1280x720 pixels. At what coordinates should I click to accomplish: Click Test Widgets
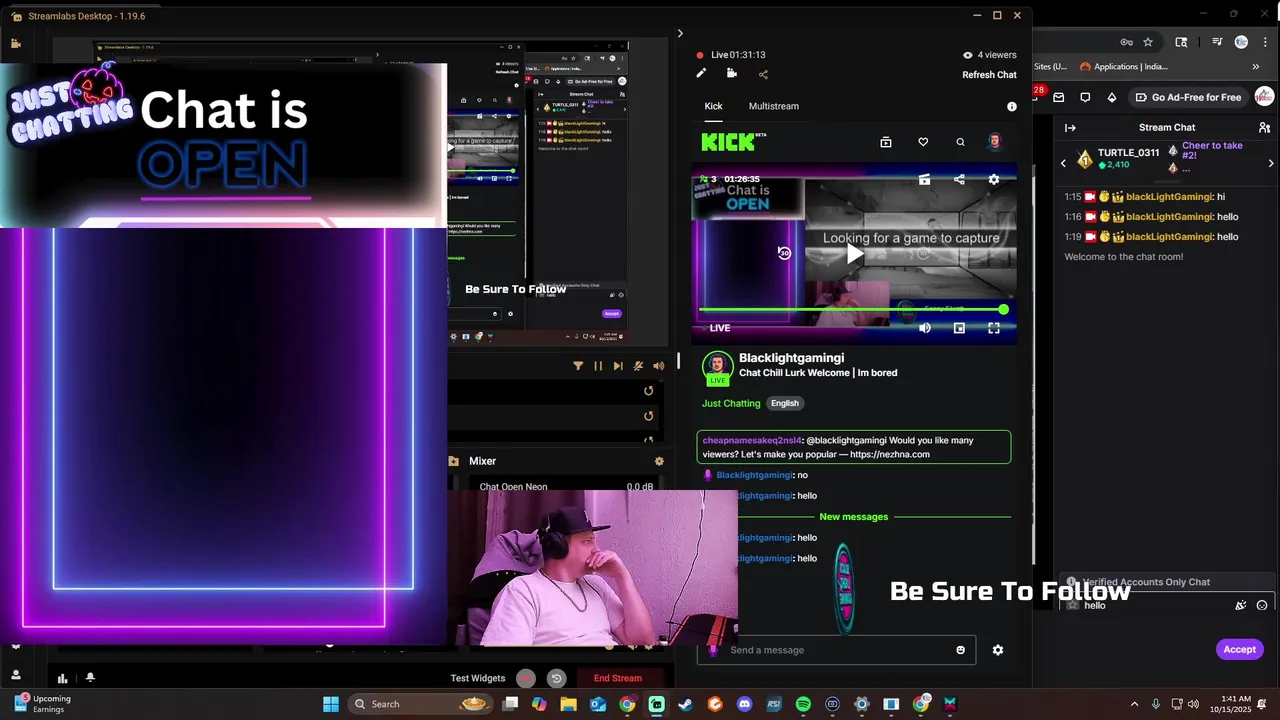pyautogui.click(x=478, y=678)
